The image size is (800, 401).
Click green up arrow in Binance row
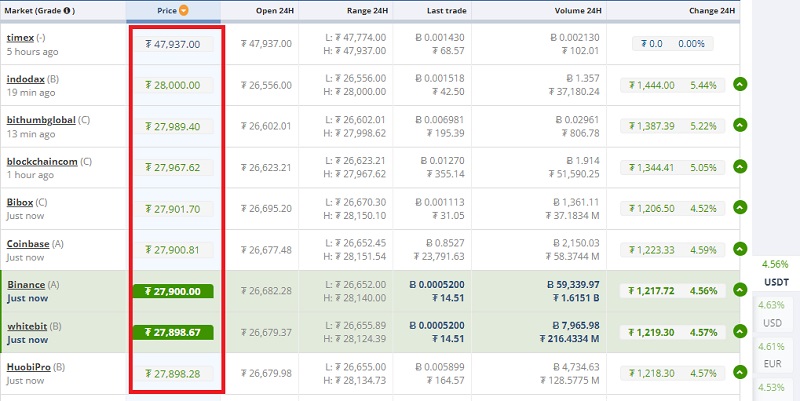point(740,290)
